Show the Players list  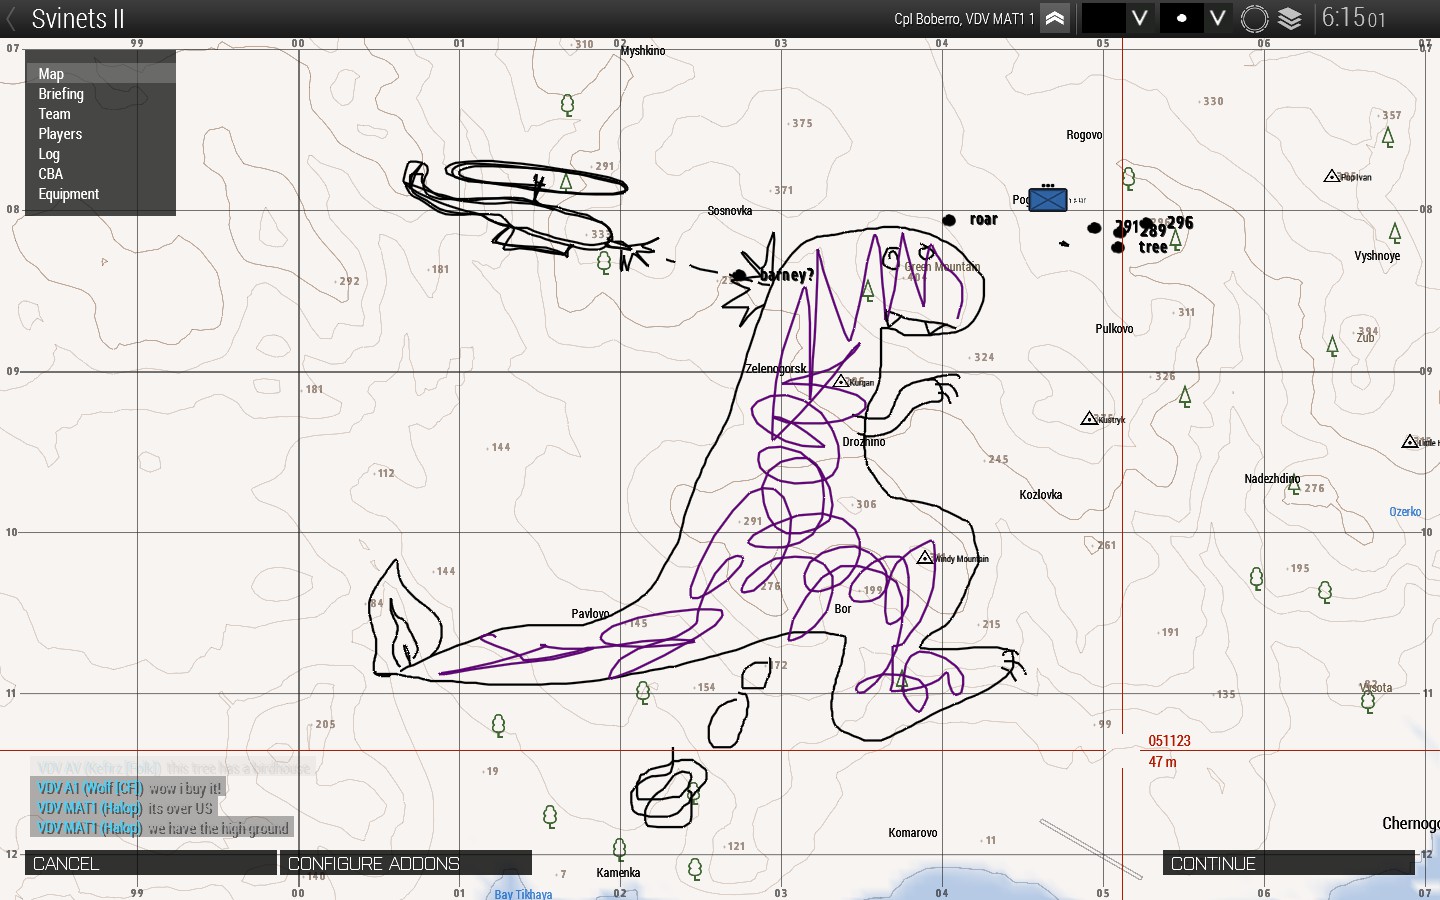coord(100,133)
